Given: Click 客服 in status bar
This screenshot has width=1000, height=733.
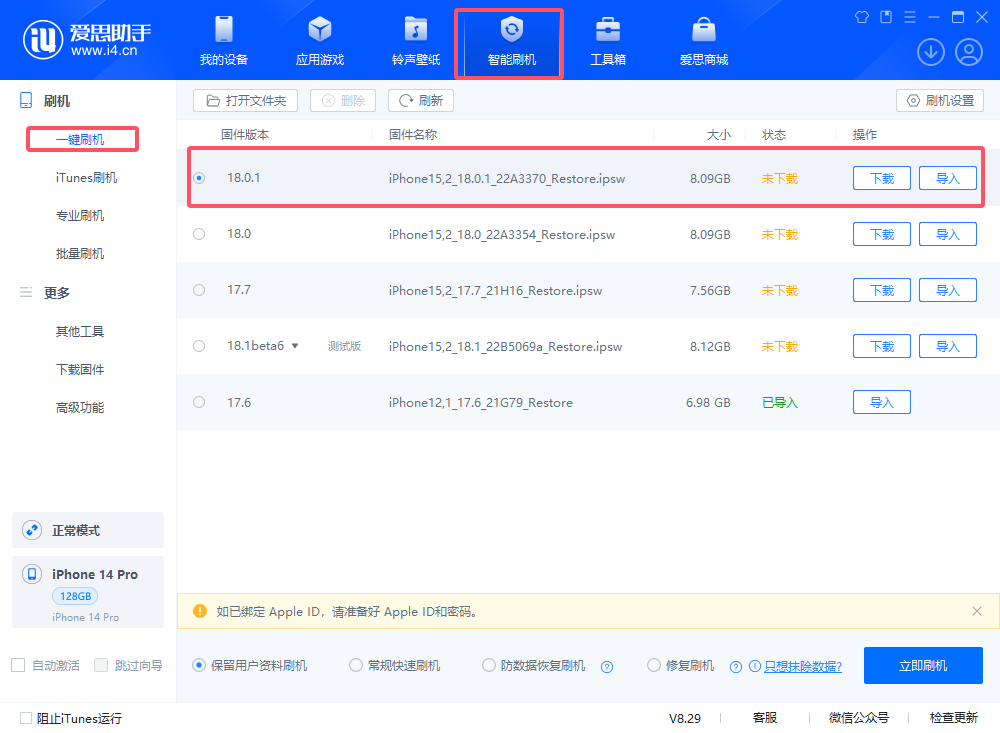Looking at the screenshot, I should click(x=765, y=718).
